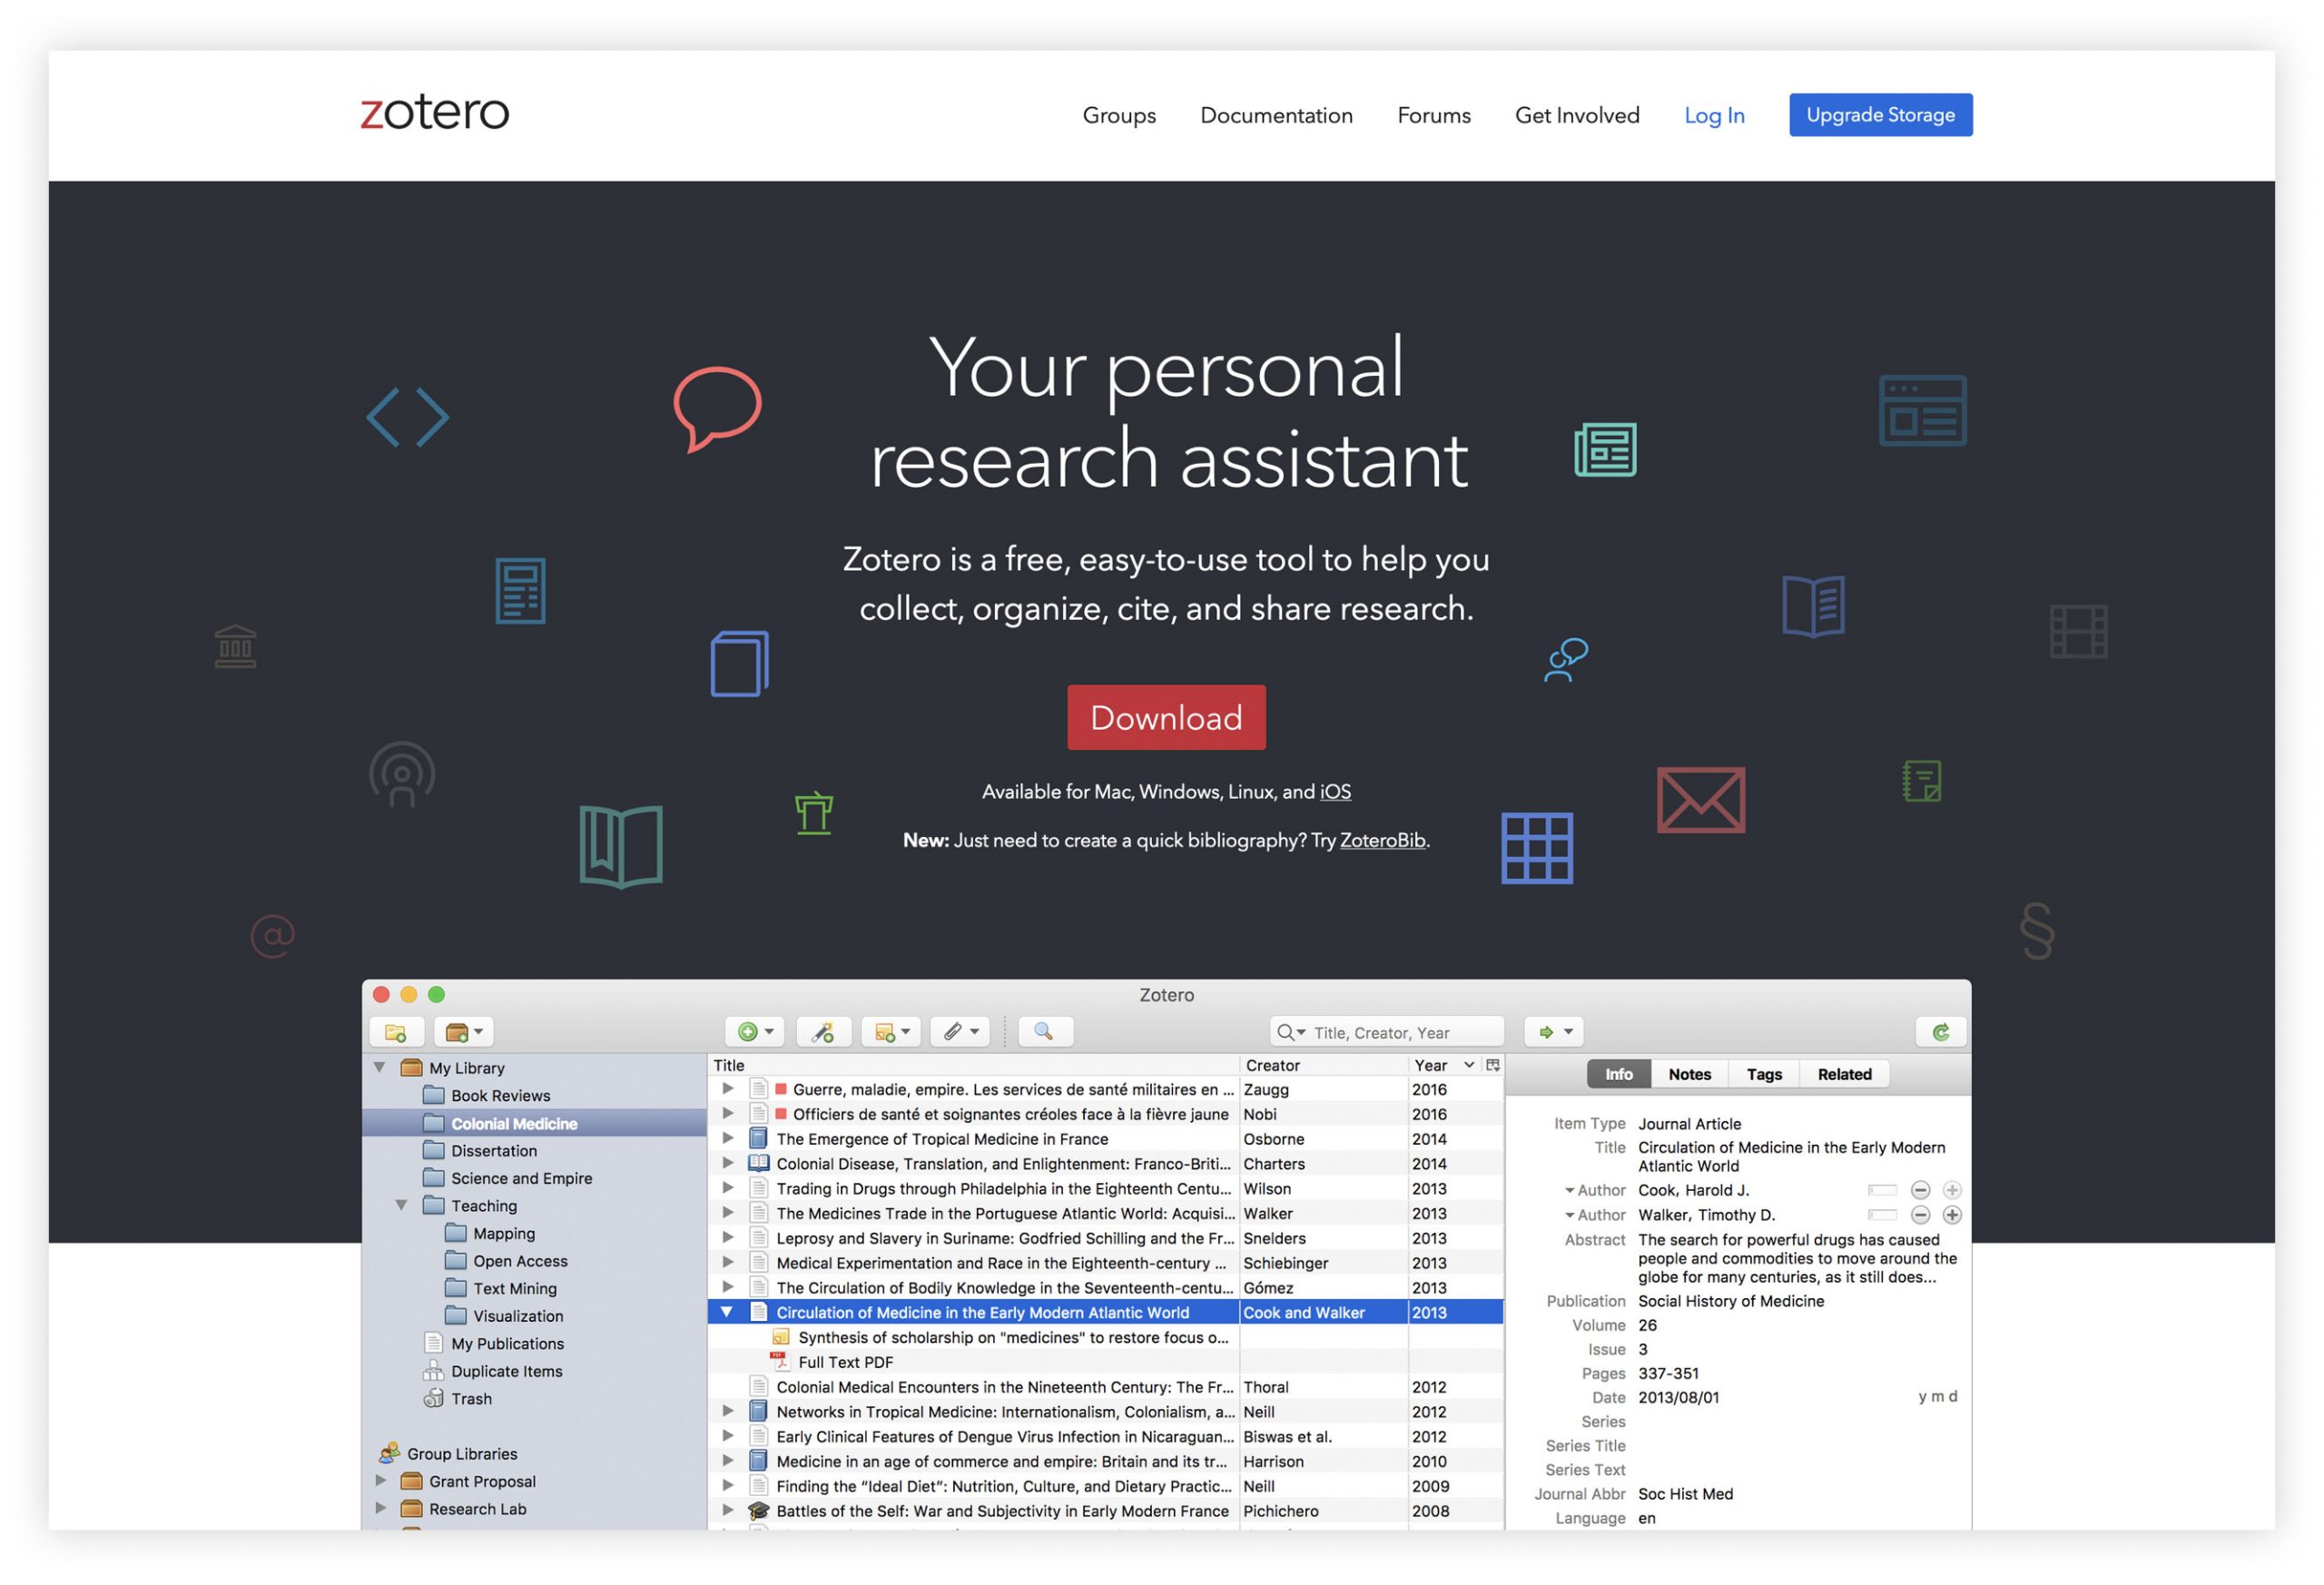
Task: Select the Colonial Medicine collection
Action: (x=535, y=1123)
